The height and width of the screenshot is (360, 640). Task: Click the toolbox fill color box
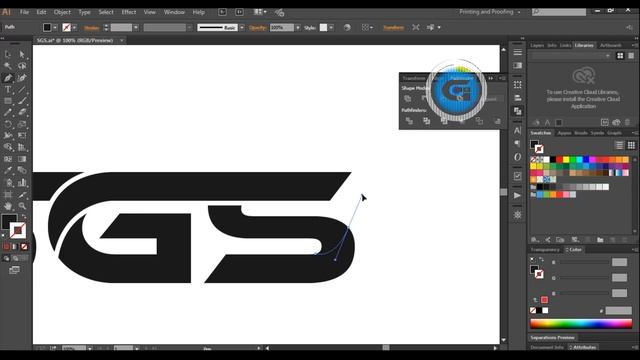click(9, 222)
